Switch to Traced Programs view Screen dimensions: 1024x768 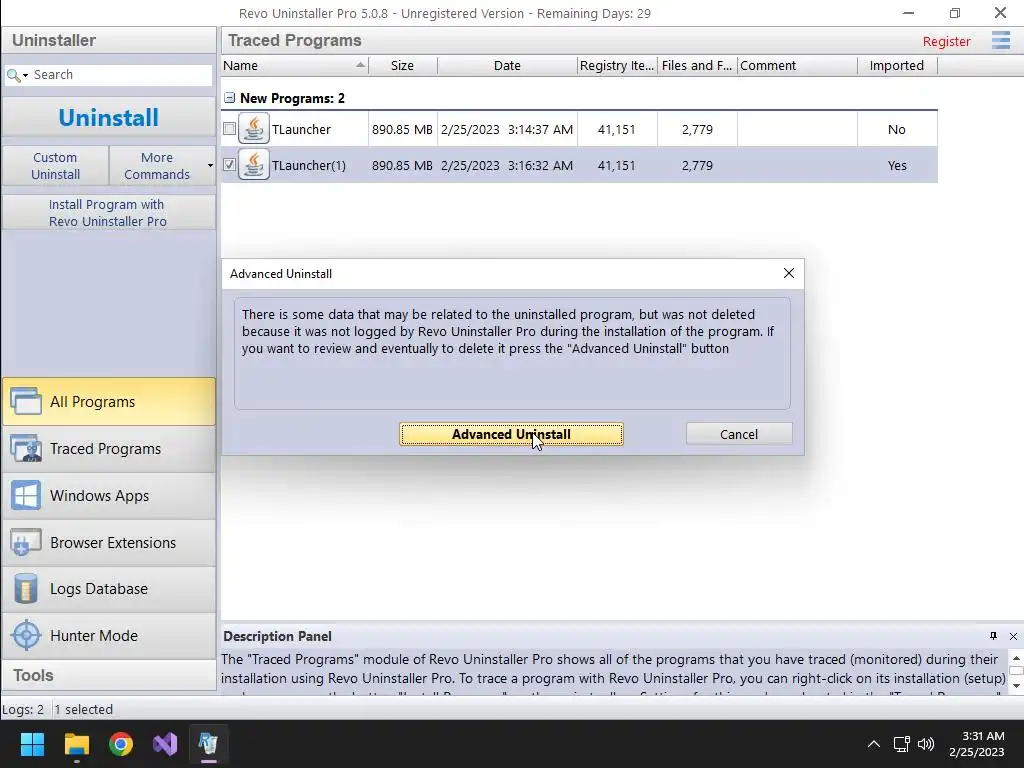[108, 449]
